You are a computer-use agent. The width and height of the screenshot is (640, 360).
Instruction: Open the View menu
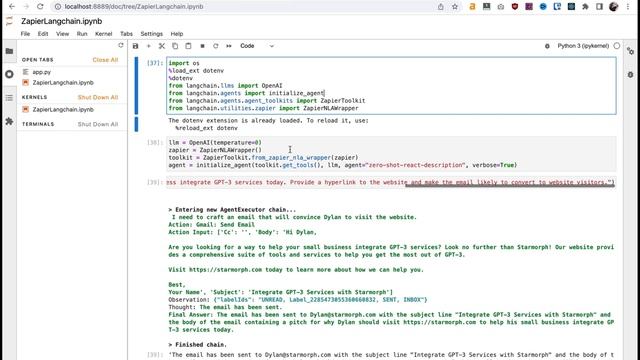[x=62, y=34]
